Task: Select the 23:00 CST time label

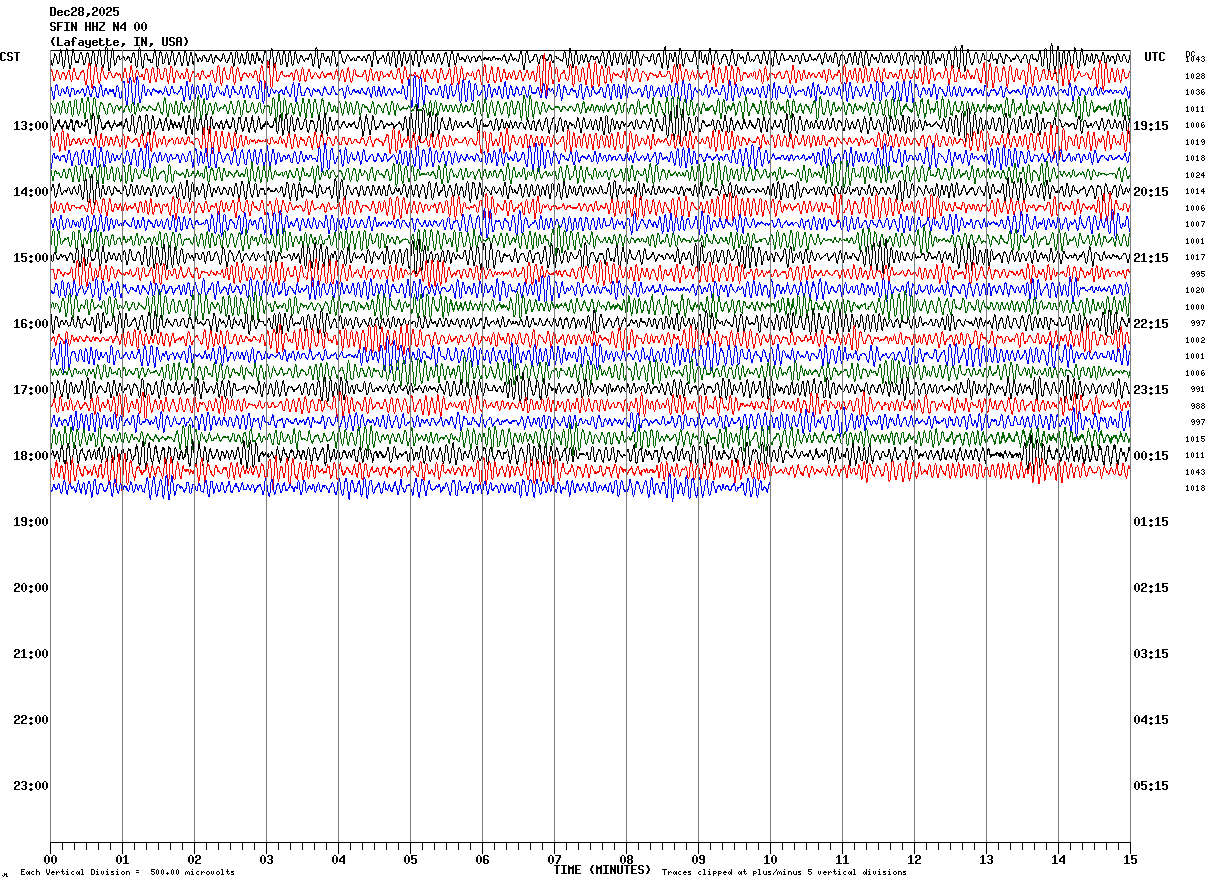Action: (31, 786)
